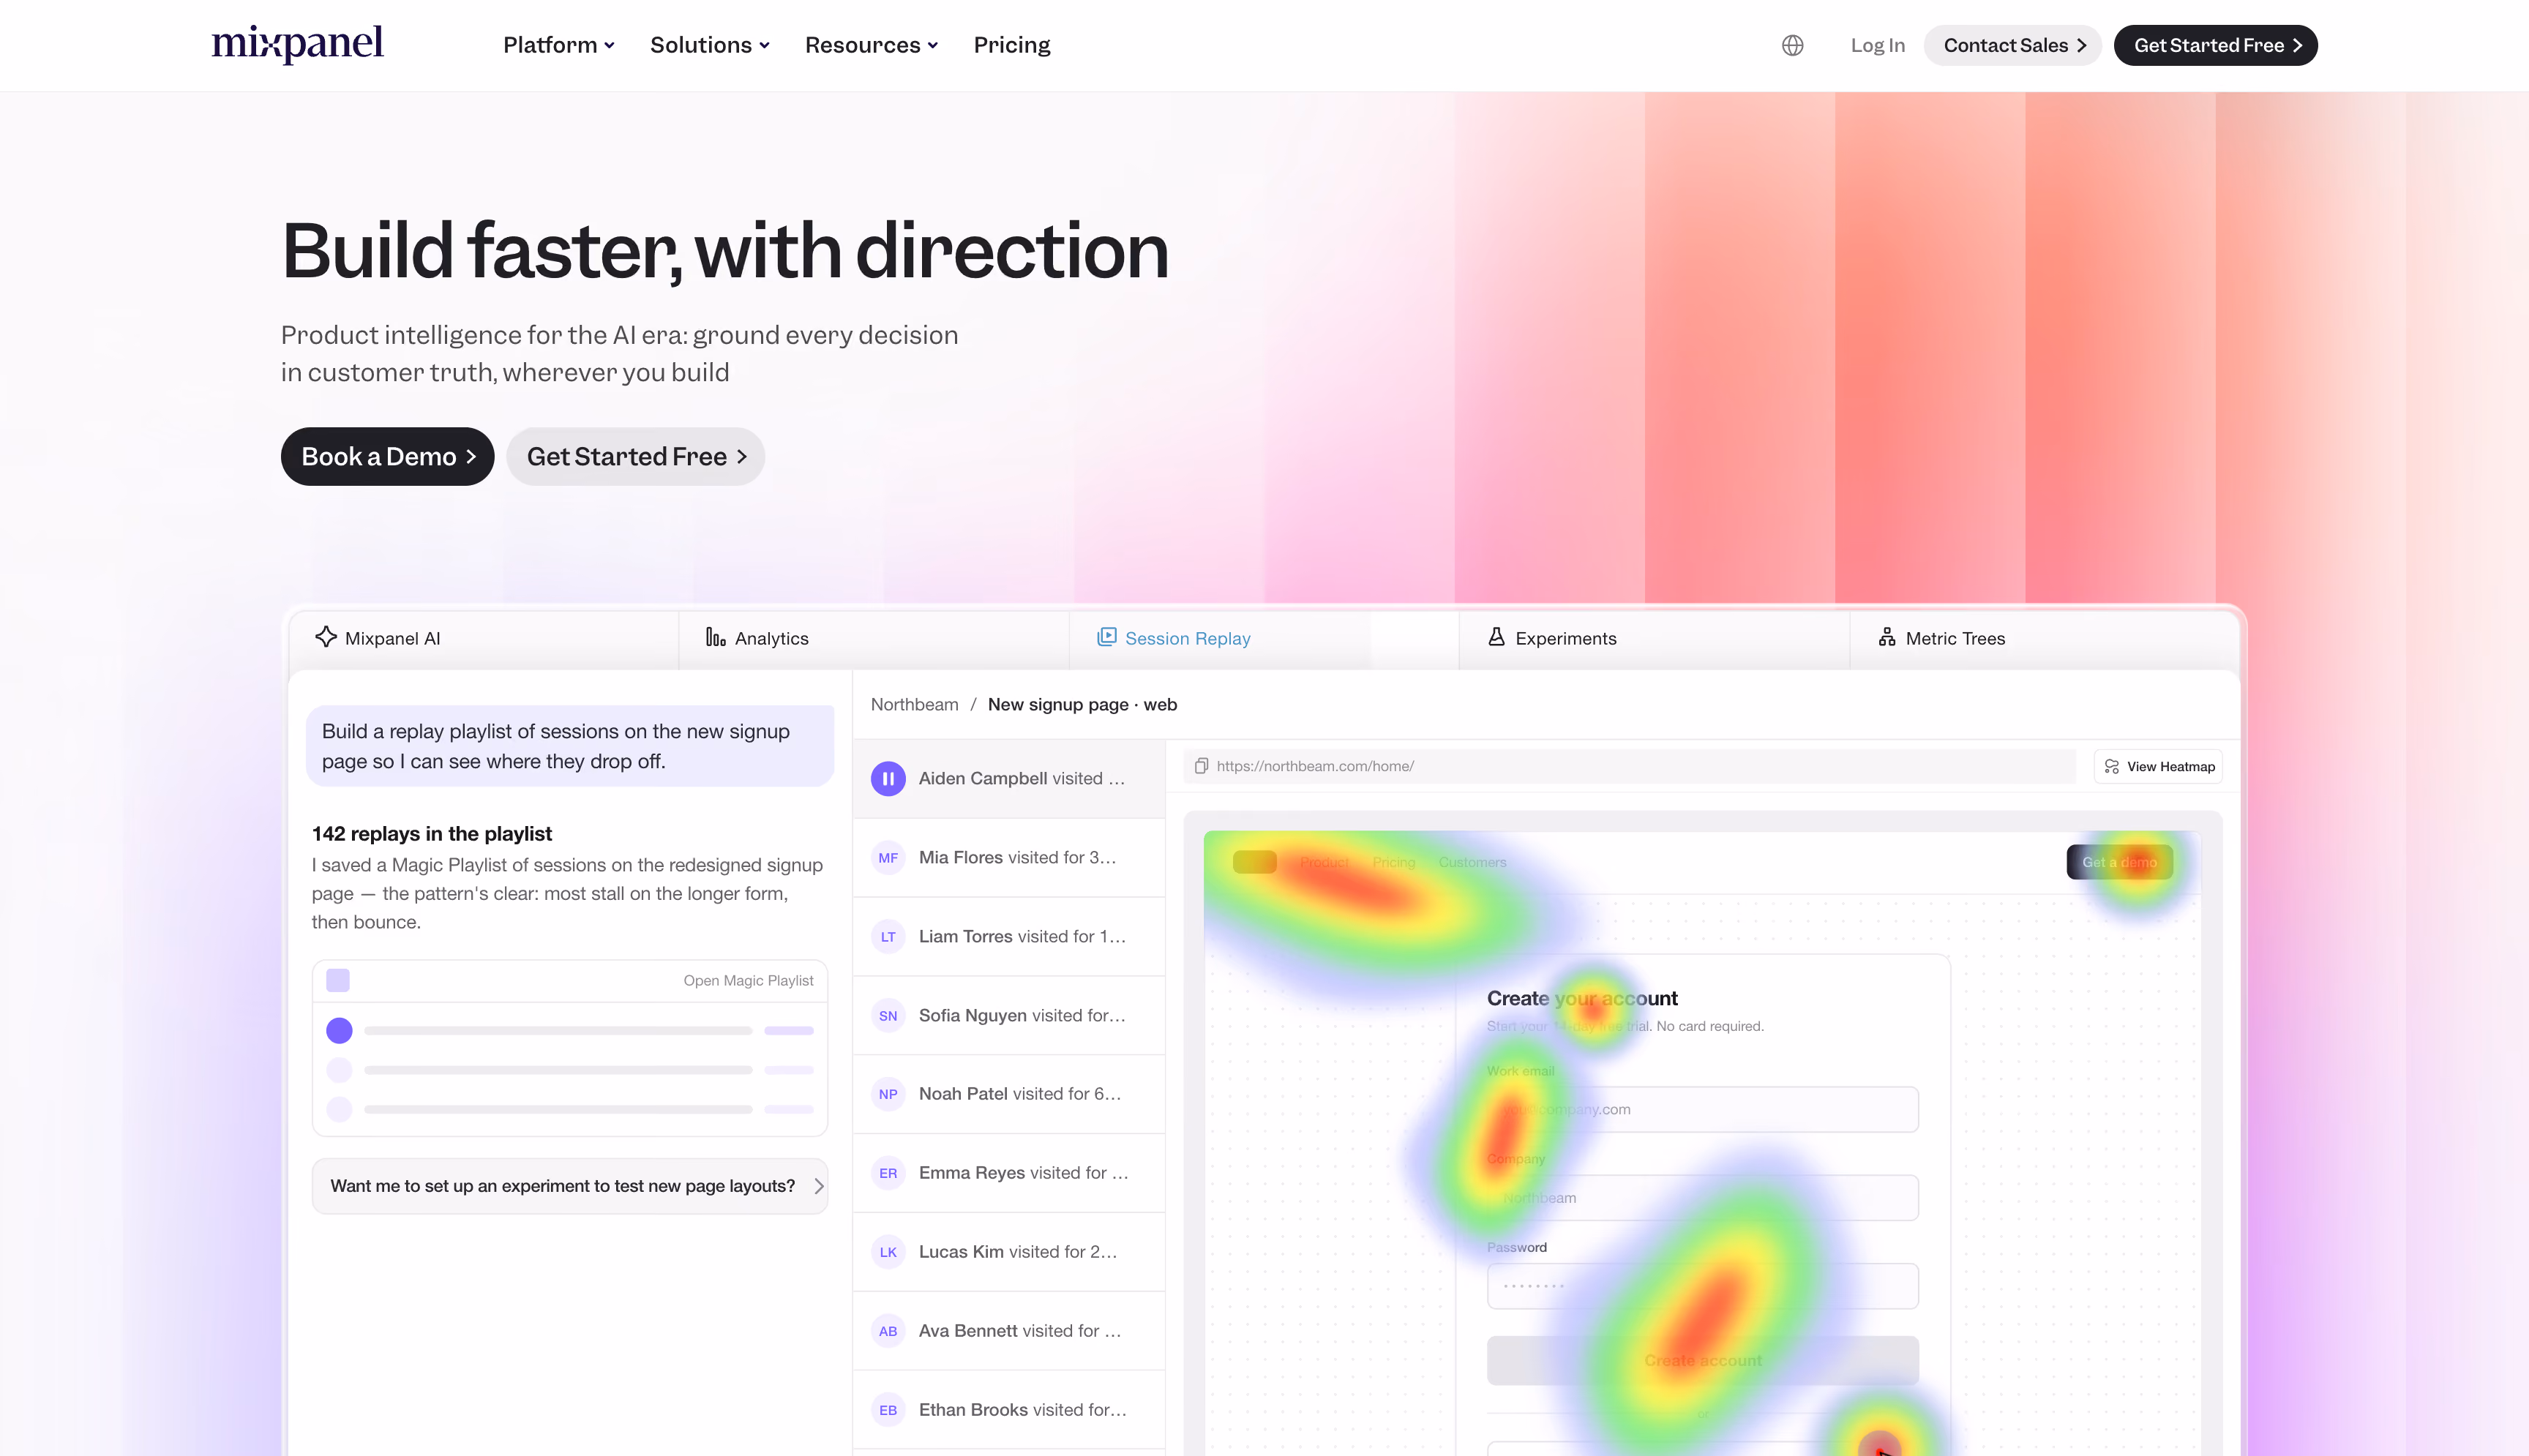Image resolution: width=2529 pixels, height=1456 pixels.
Task: Click hero Get Started Free button
Action: tap(635, 457)
